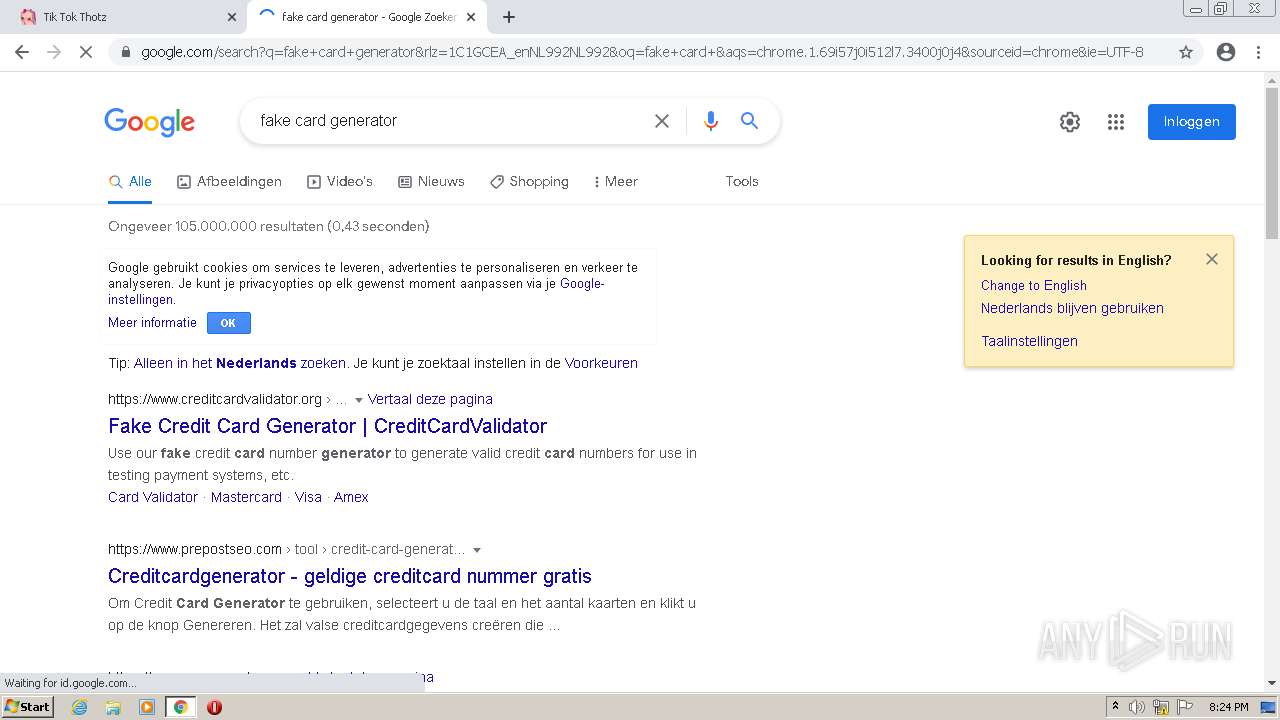Open the Windows Start menu
Image resolution: width=1280 pixels, height=720 pixels.
28,707
